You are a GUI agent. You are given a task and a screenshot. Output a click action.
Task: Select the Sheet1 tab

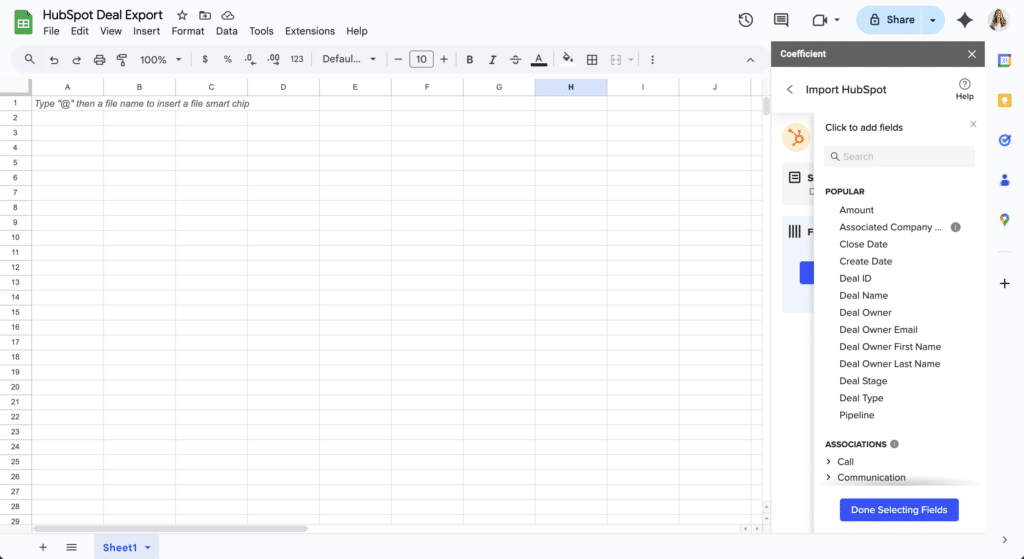coord(119,547)
